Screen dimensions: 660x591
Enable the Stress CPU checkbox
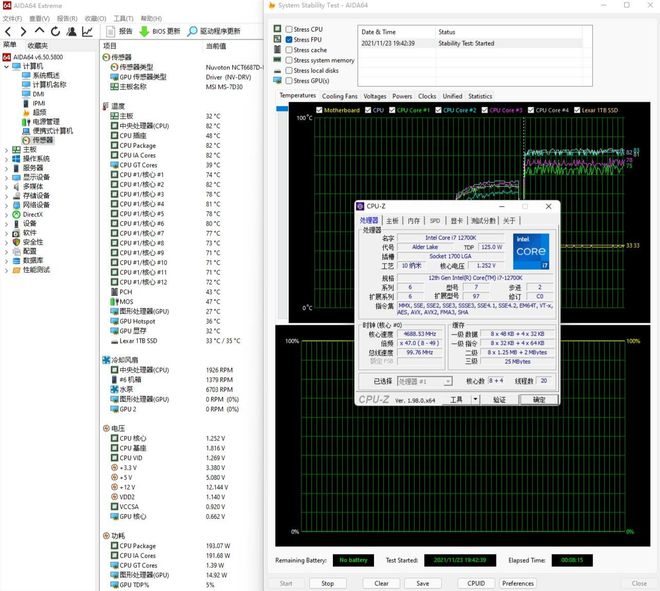[x=289, y=29]
